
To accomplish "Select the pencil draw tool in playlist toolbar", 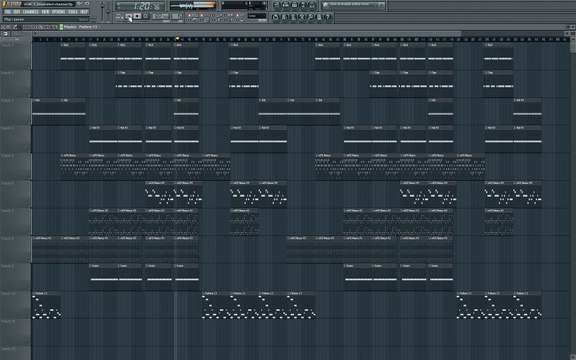I will 15,27.
